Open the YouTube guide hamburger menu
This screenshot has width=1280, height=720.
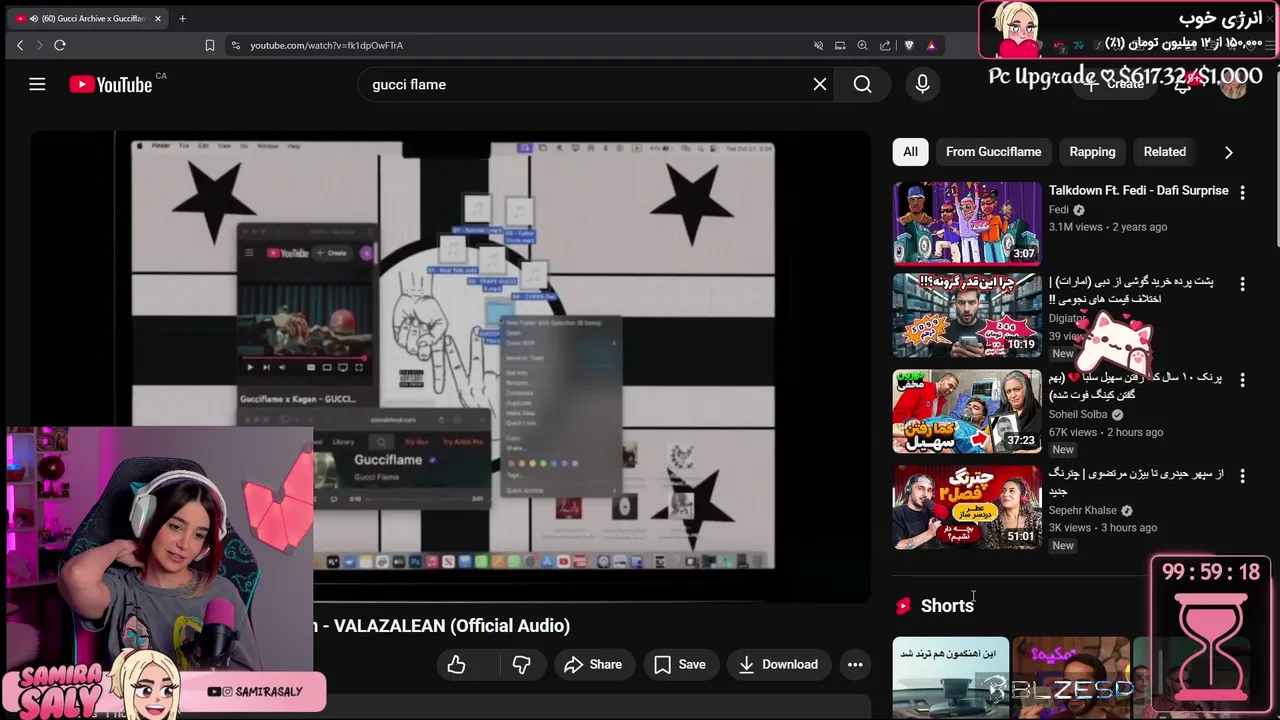[x=37, y=84]
